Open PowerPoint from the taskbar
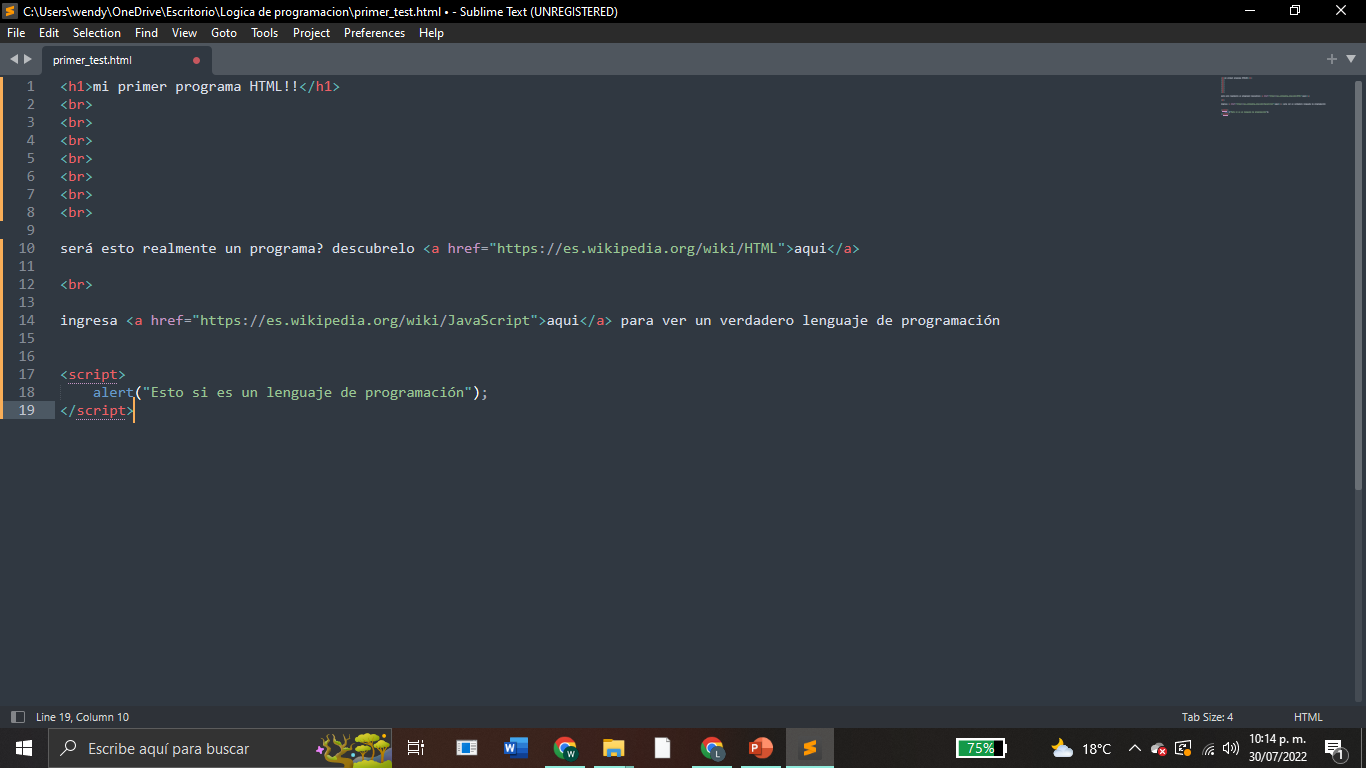This screenshot has height=768, width=1366. [761, 748]
